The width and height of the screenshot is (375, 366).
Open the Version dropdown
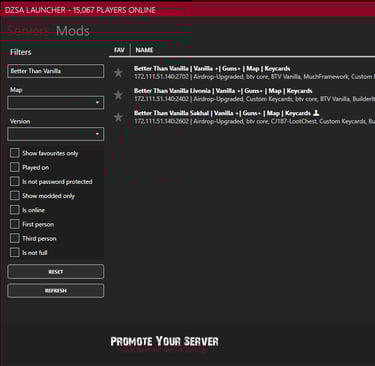(x=56, y=134)
